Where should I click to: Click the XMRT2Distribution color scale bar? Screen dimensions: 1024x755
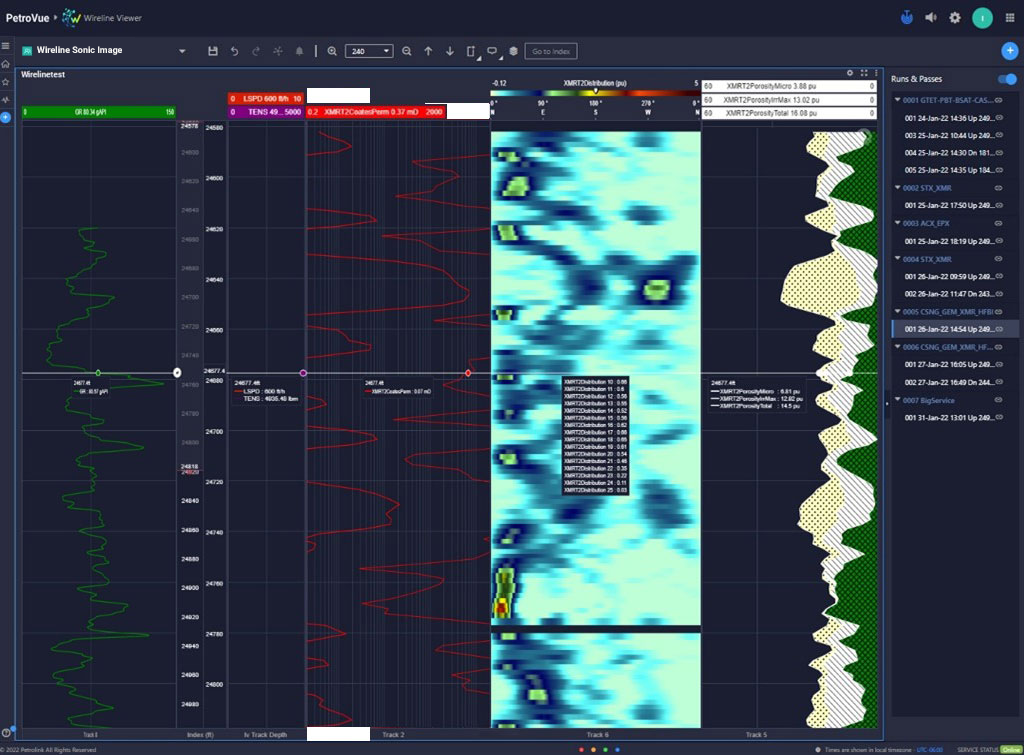click(595, 90)
